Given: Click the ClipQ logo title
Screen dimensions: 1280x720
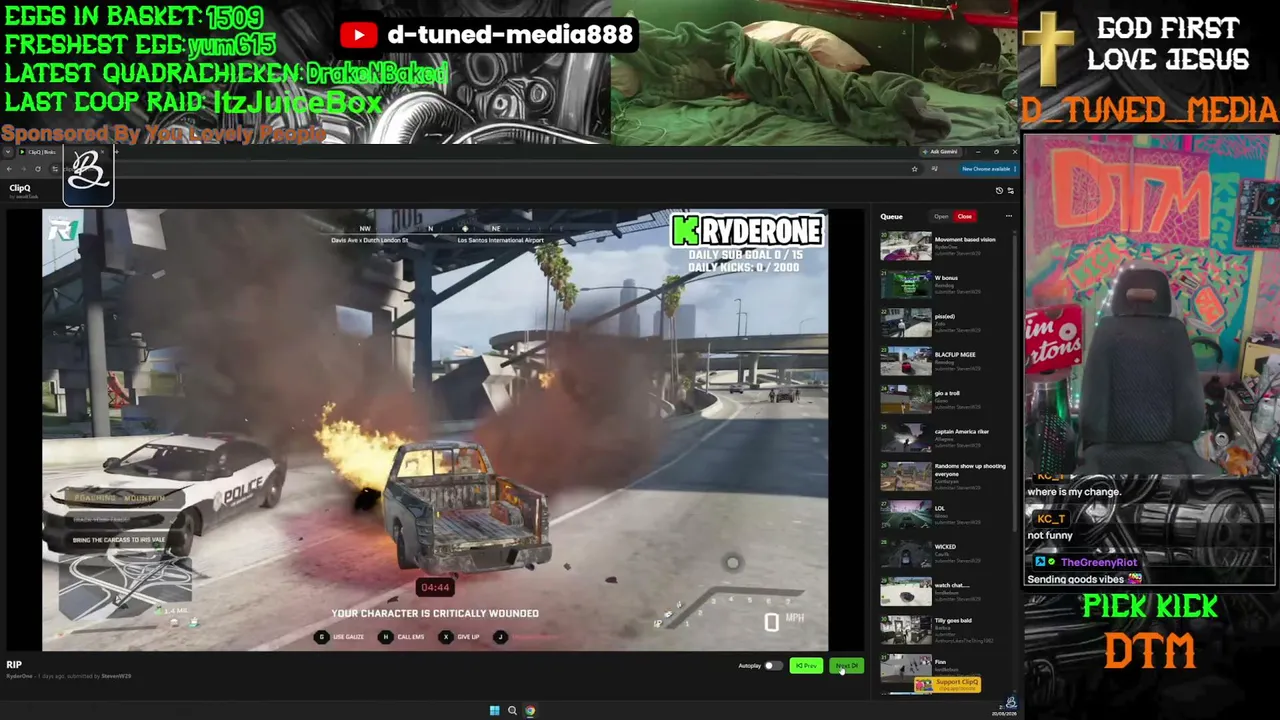Looking at the screenshot, I should pyautogui.click(x=20, y=188).
